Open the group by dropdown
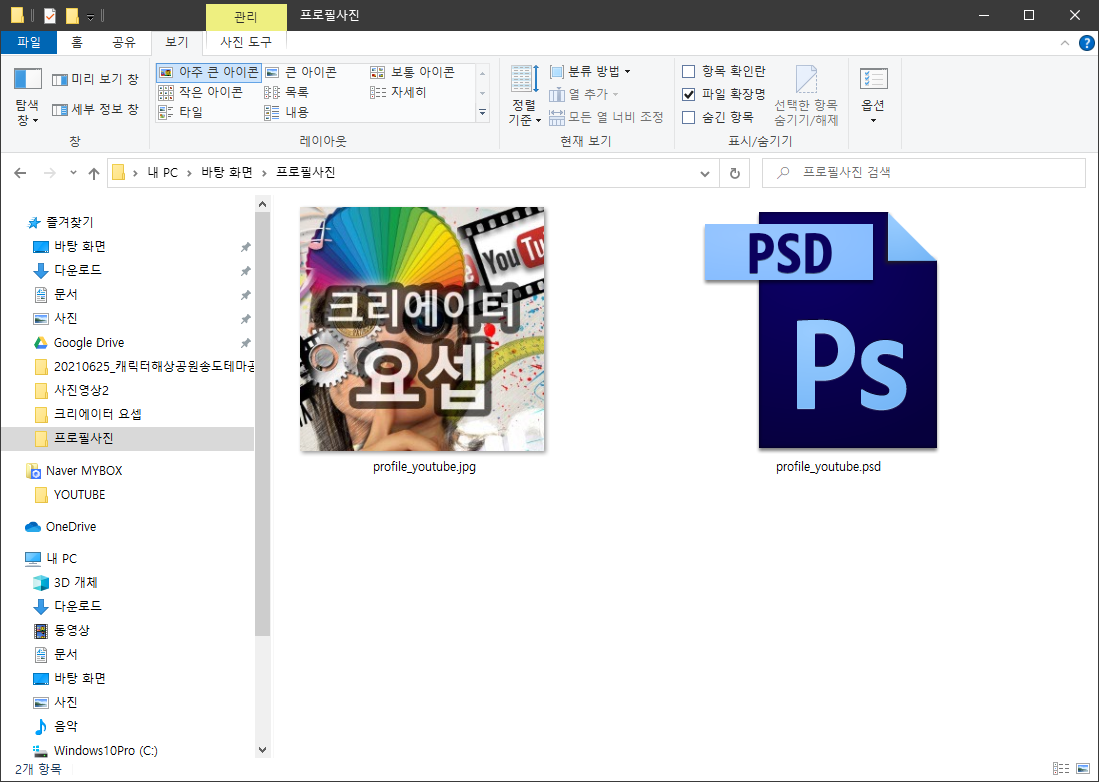Viewport: 1099px width, 782px height. tap(590, 71)
